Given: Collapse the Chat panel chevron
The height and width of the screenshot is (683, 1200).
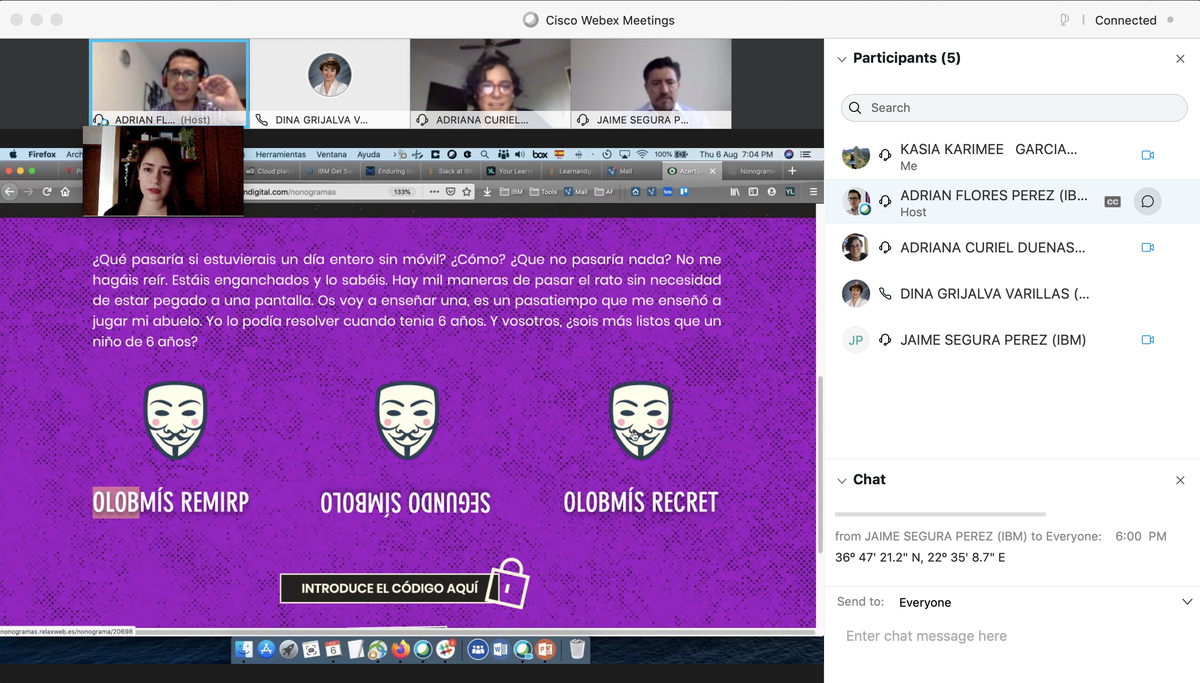Looking at the screenshot, I should coord(841,480).
